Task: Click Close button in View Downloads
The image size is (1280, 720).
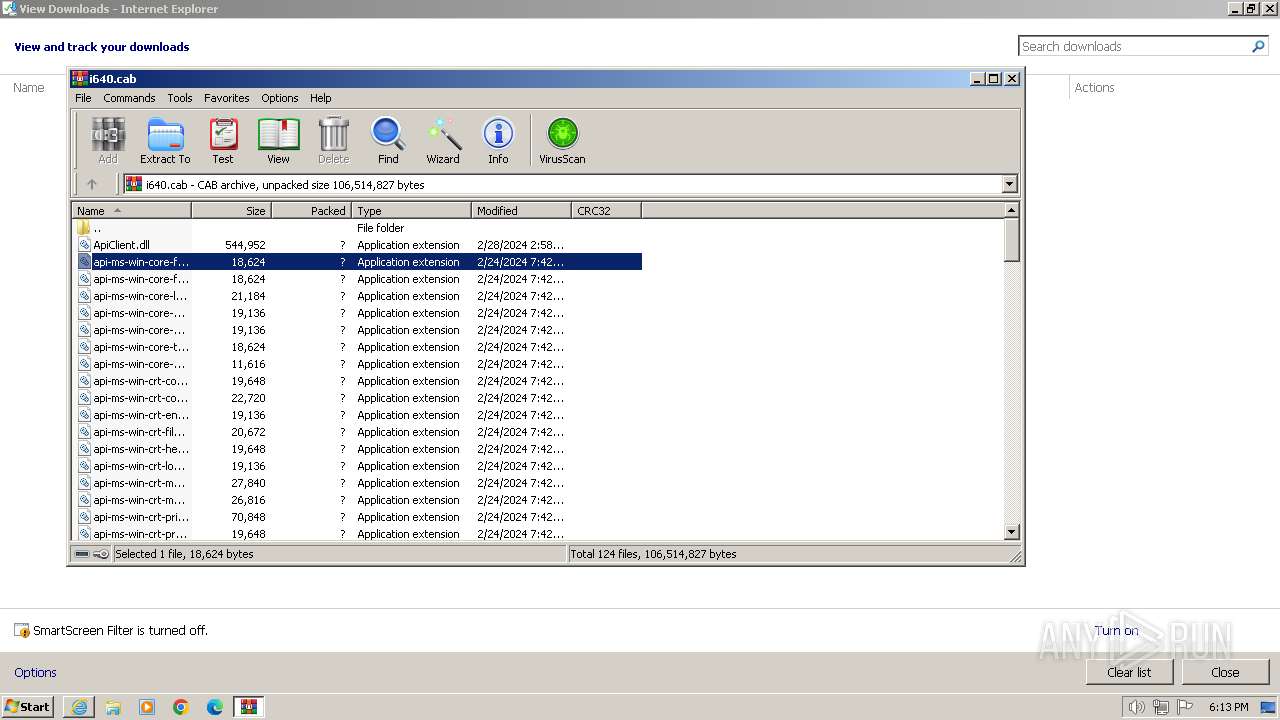Action: [x=1225, y=672]
